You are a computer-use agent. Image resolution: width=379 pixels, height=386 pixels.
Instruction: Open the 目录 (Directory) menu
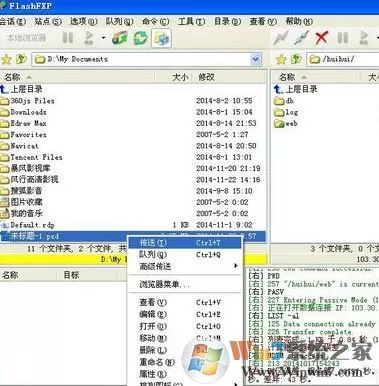[227, 22]
